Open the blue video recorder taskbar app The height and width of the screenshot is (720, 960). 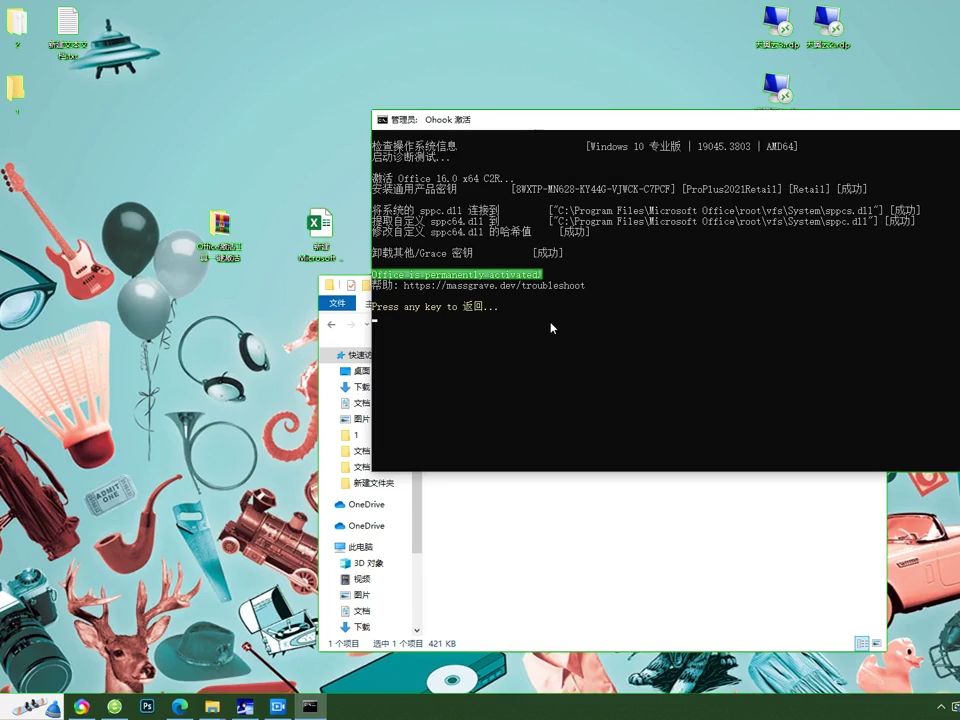click(278, 707)
